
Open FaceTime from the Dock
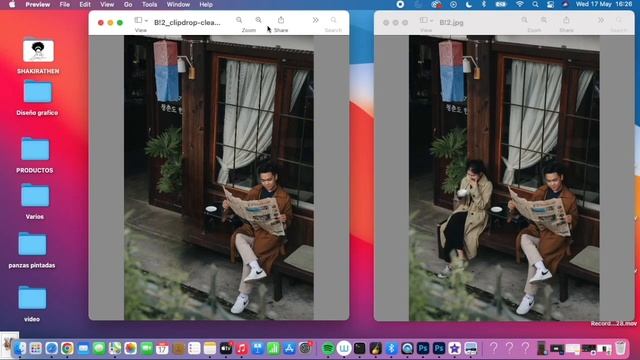(x=147, y=348)
